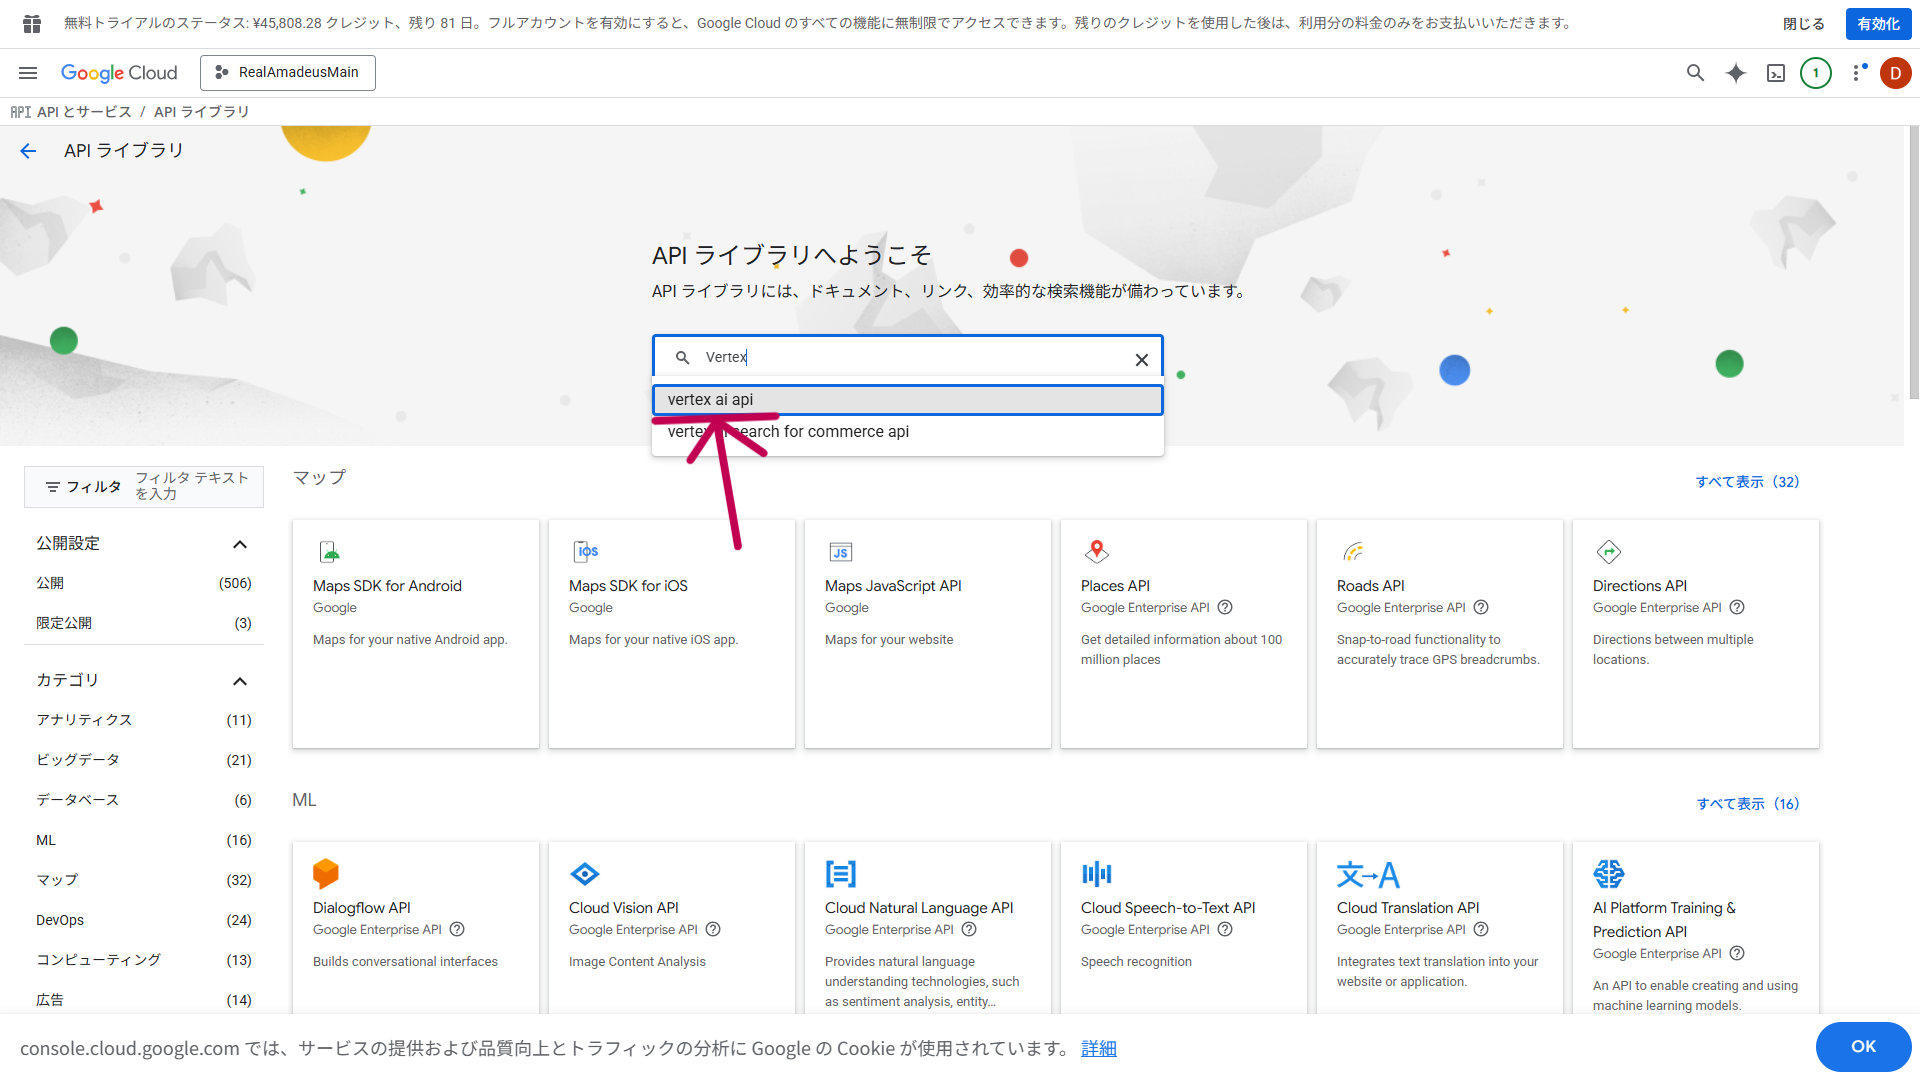This screenshot has width=1920, height=1080.
Task: Click 有効化 activate button
Action: point(1878,24)
